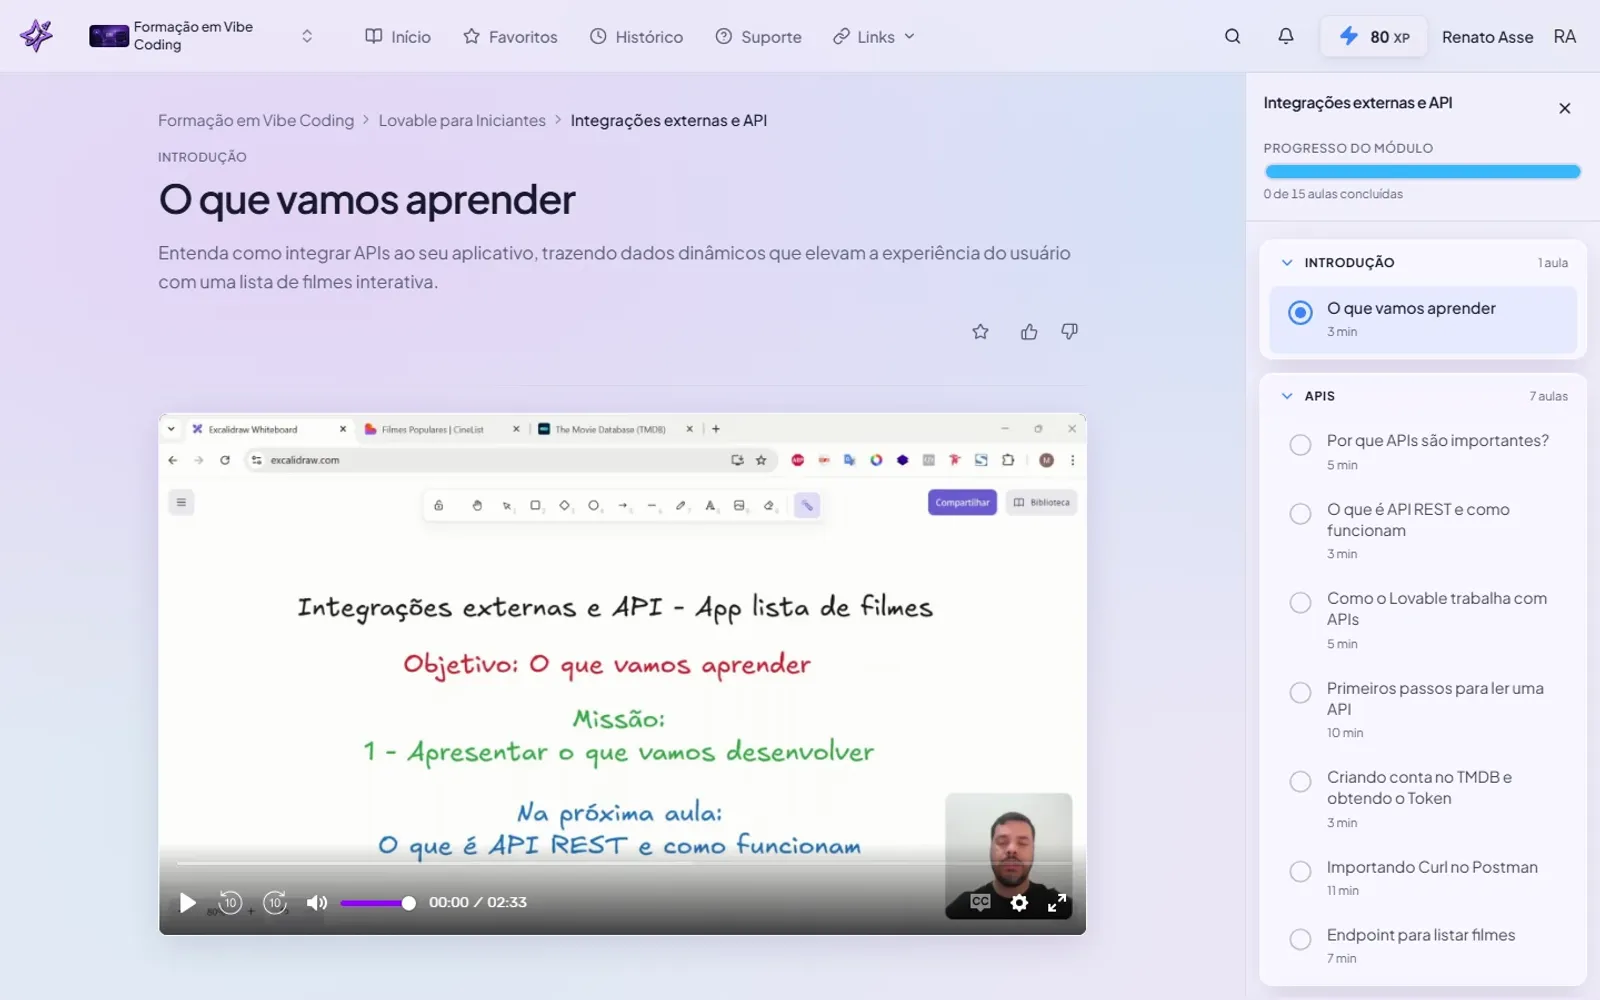
Task: Like the lesson with thumbs up
Action: (1029, 332)
